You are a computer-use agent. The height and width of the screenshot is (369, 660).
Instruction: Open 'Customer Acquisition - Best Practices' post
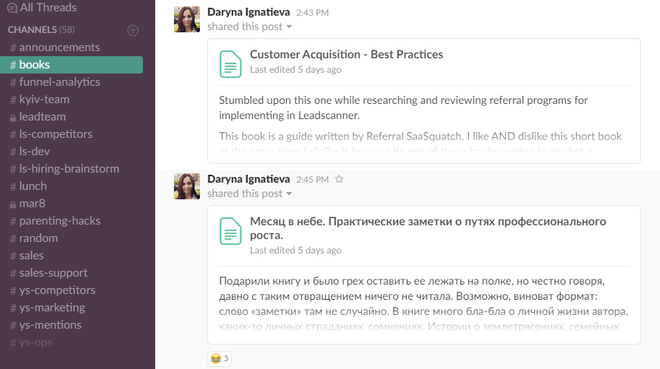tap(346, 55)
